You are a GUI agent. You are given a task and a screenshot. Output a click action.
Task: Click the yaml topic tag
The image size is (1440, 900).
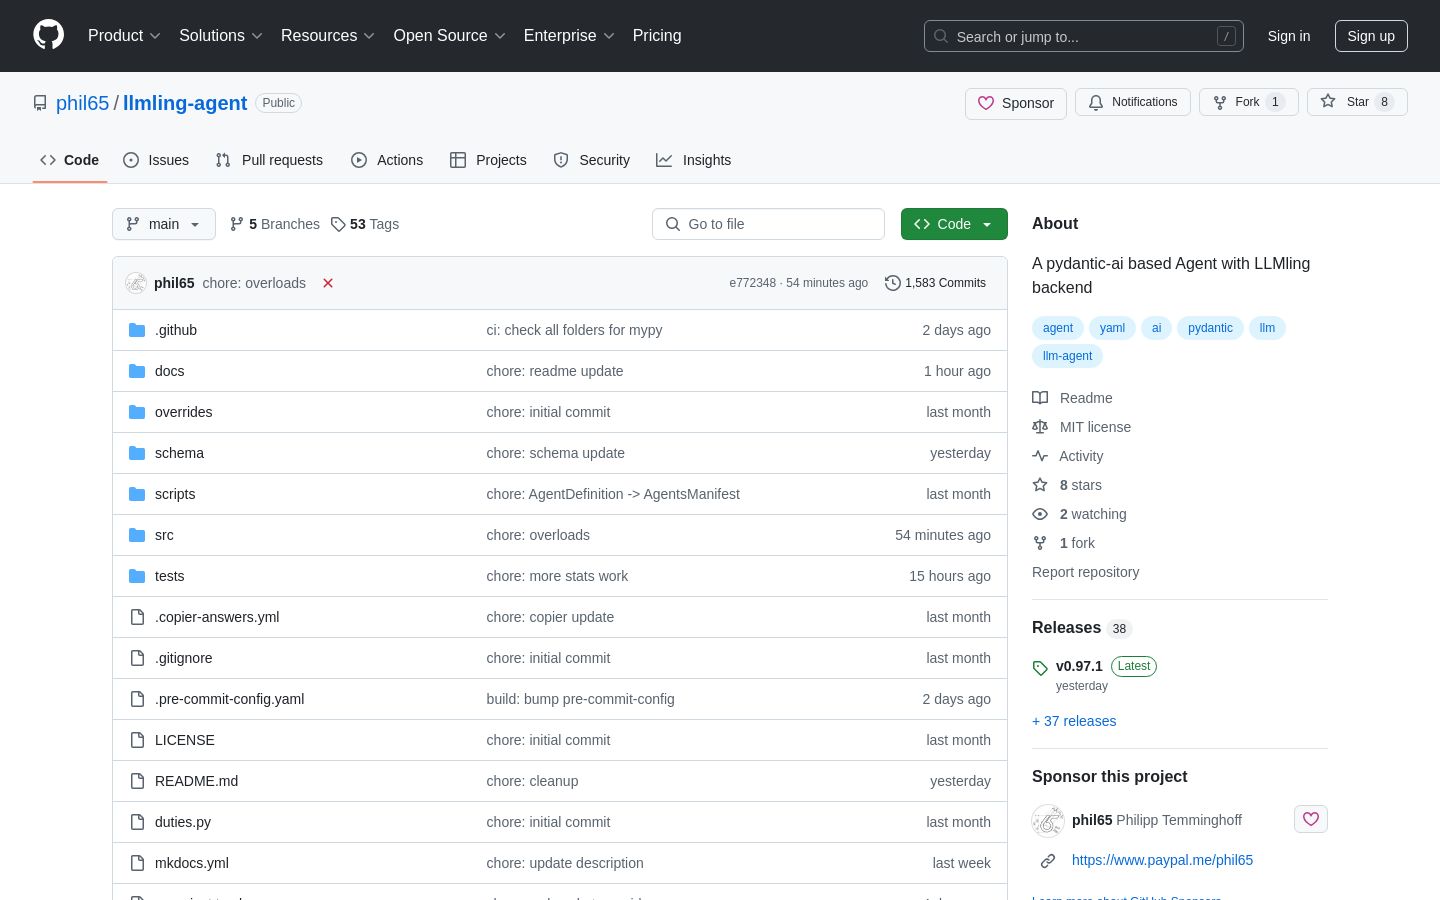[1112, 328]
